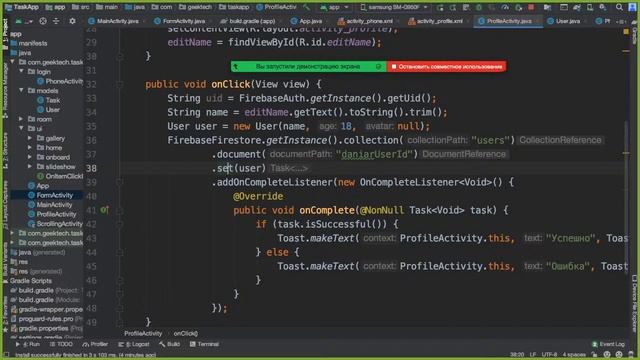Viewport: 640px width, 360px height.
Task: Open the App class in the project tree
Action: pyautogui.click(x=38, y=186)
